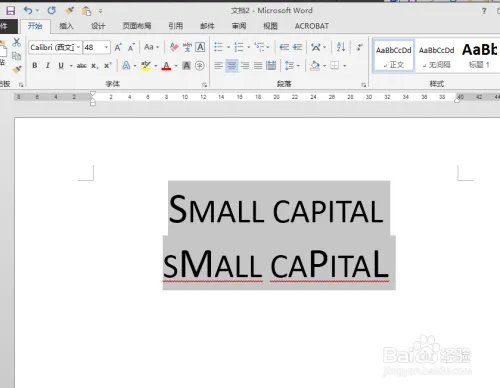
Task: Apply Strikethrough abc formatting
Action: pyautogui.click(x=82, y=66)
